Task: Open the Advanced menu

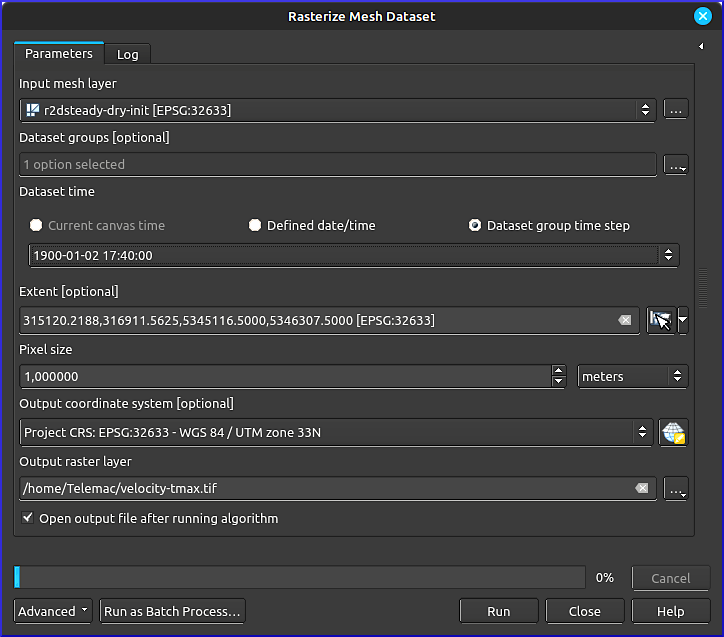Action: (53, 611)
